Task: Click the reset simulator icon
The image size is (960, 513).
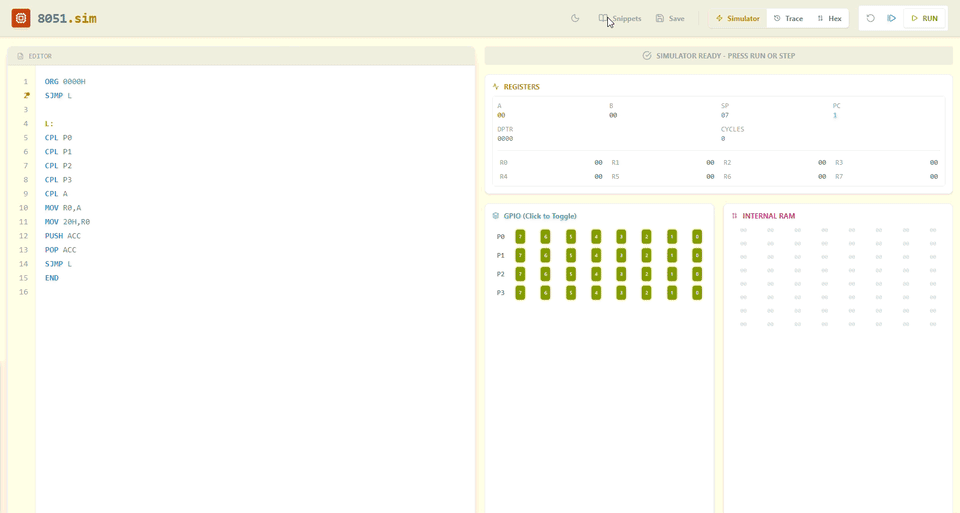Action: coord(870,18)
